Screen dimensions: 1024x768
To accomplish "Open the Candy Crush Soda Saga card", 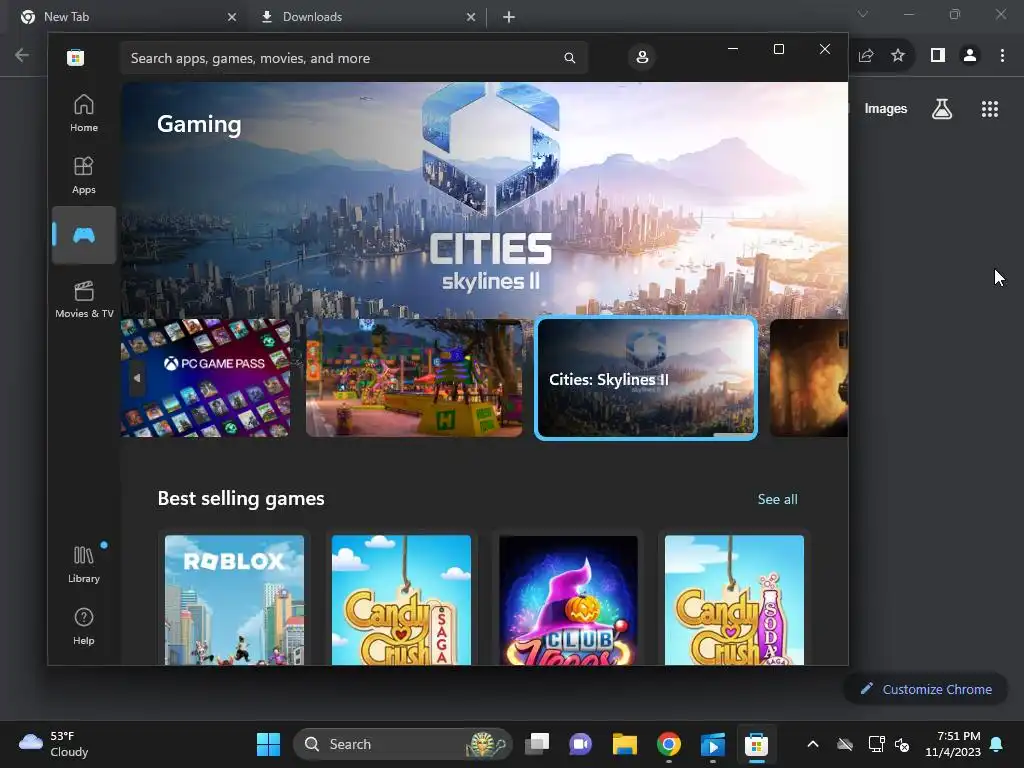I will coord(734,600).
